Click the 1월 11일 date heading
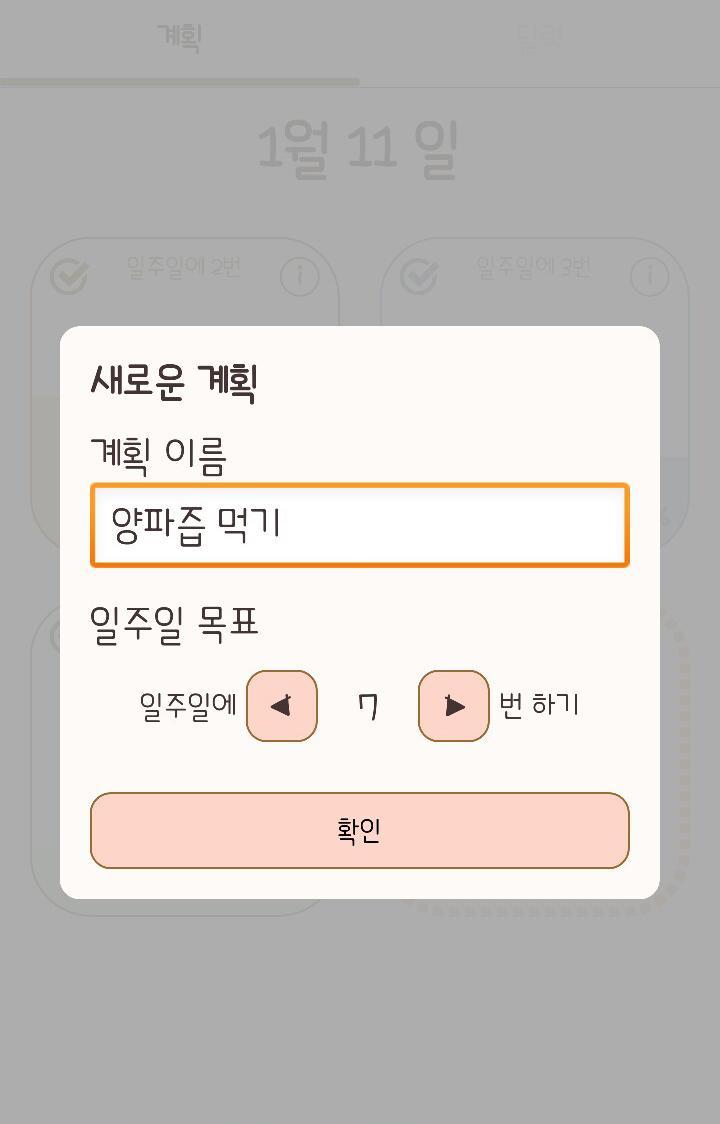This screenshot has height=1124, width=720. click(358, 150)
